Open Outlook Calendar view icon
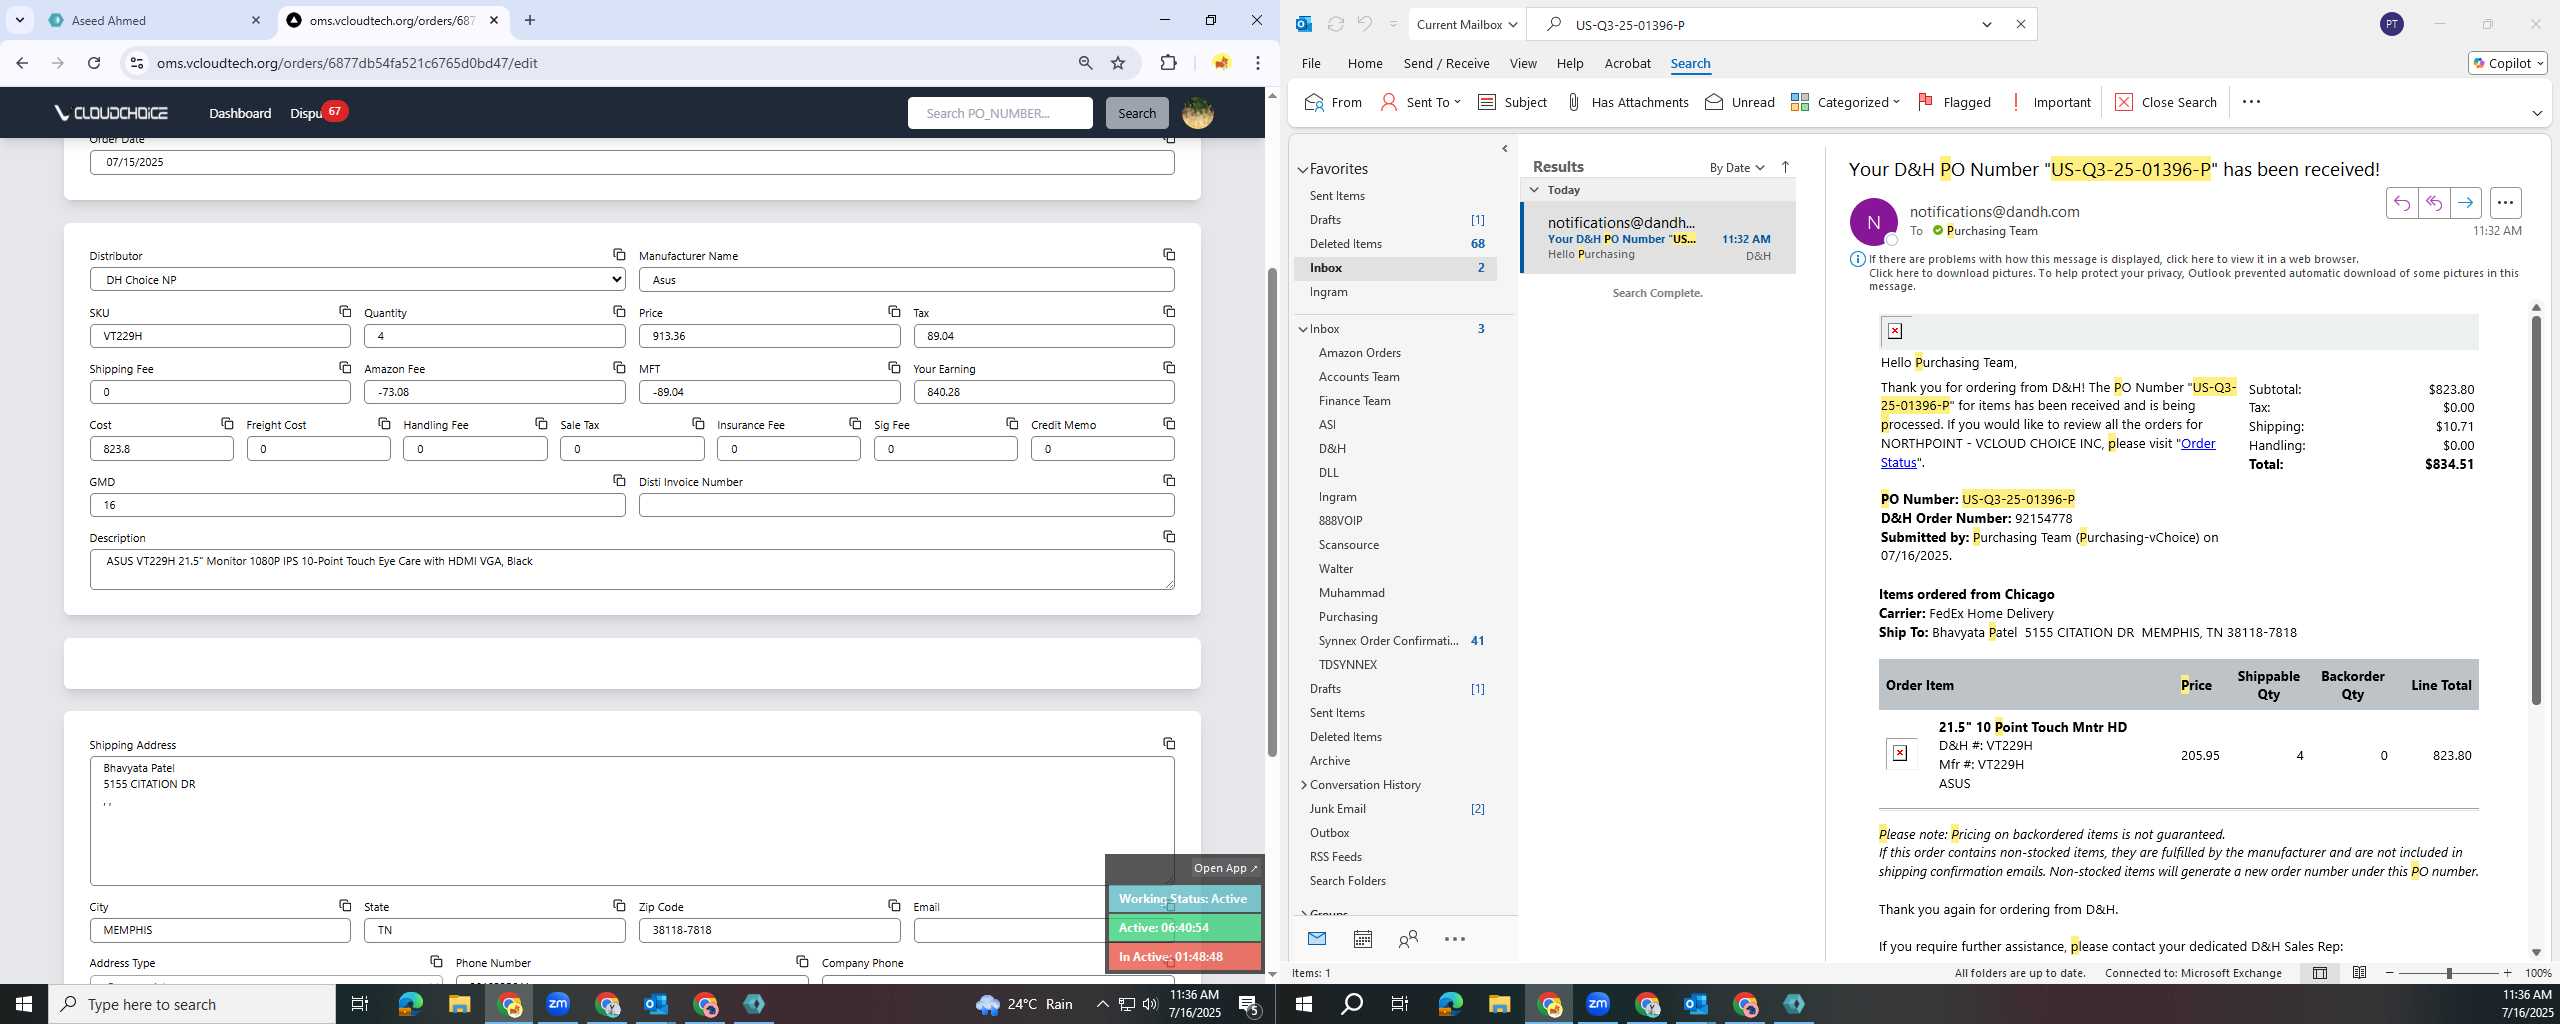The height and width of the screenshot is (1024, 2560). 1363,939
